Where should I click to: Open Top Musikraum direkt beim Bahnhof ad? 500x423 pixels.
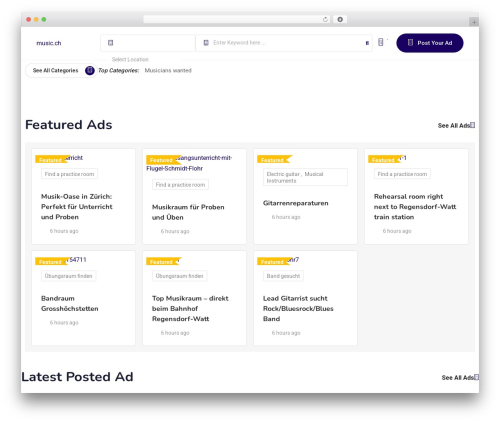[x=190, y=308]
